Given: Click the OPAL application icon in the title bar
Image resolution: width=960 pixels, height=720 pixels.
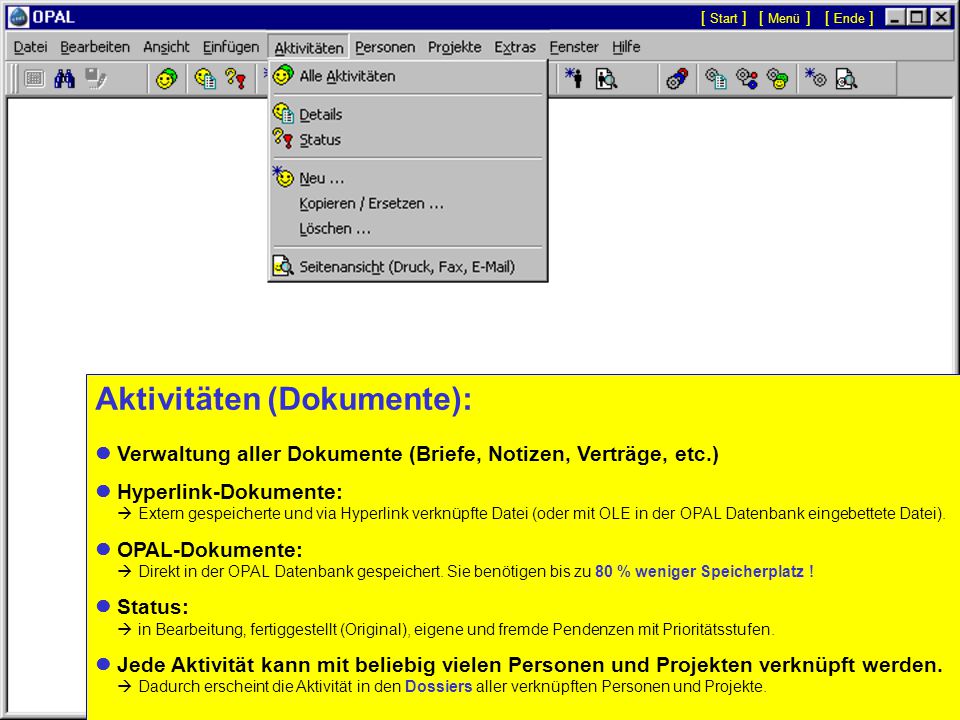Looking at the screenshot, I should (19, 17).
